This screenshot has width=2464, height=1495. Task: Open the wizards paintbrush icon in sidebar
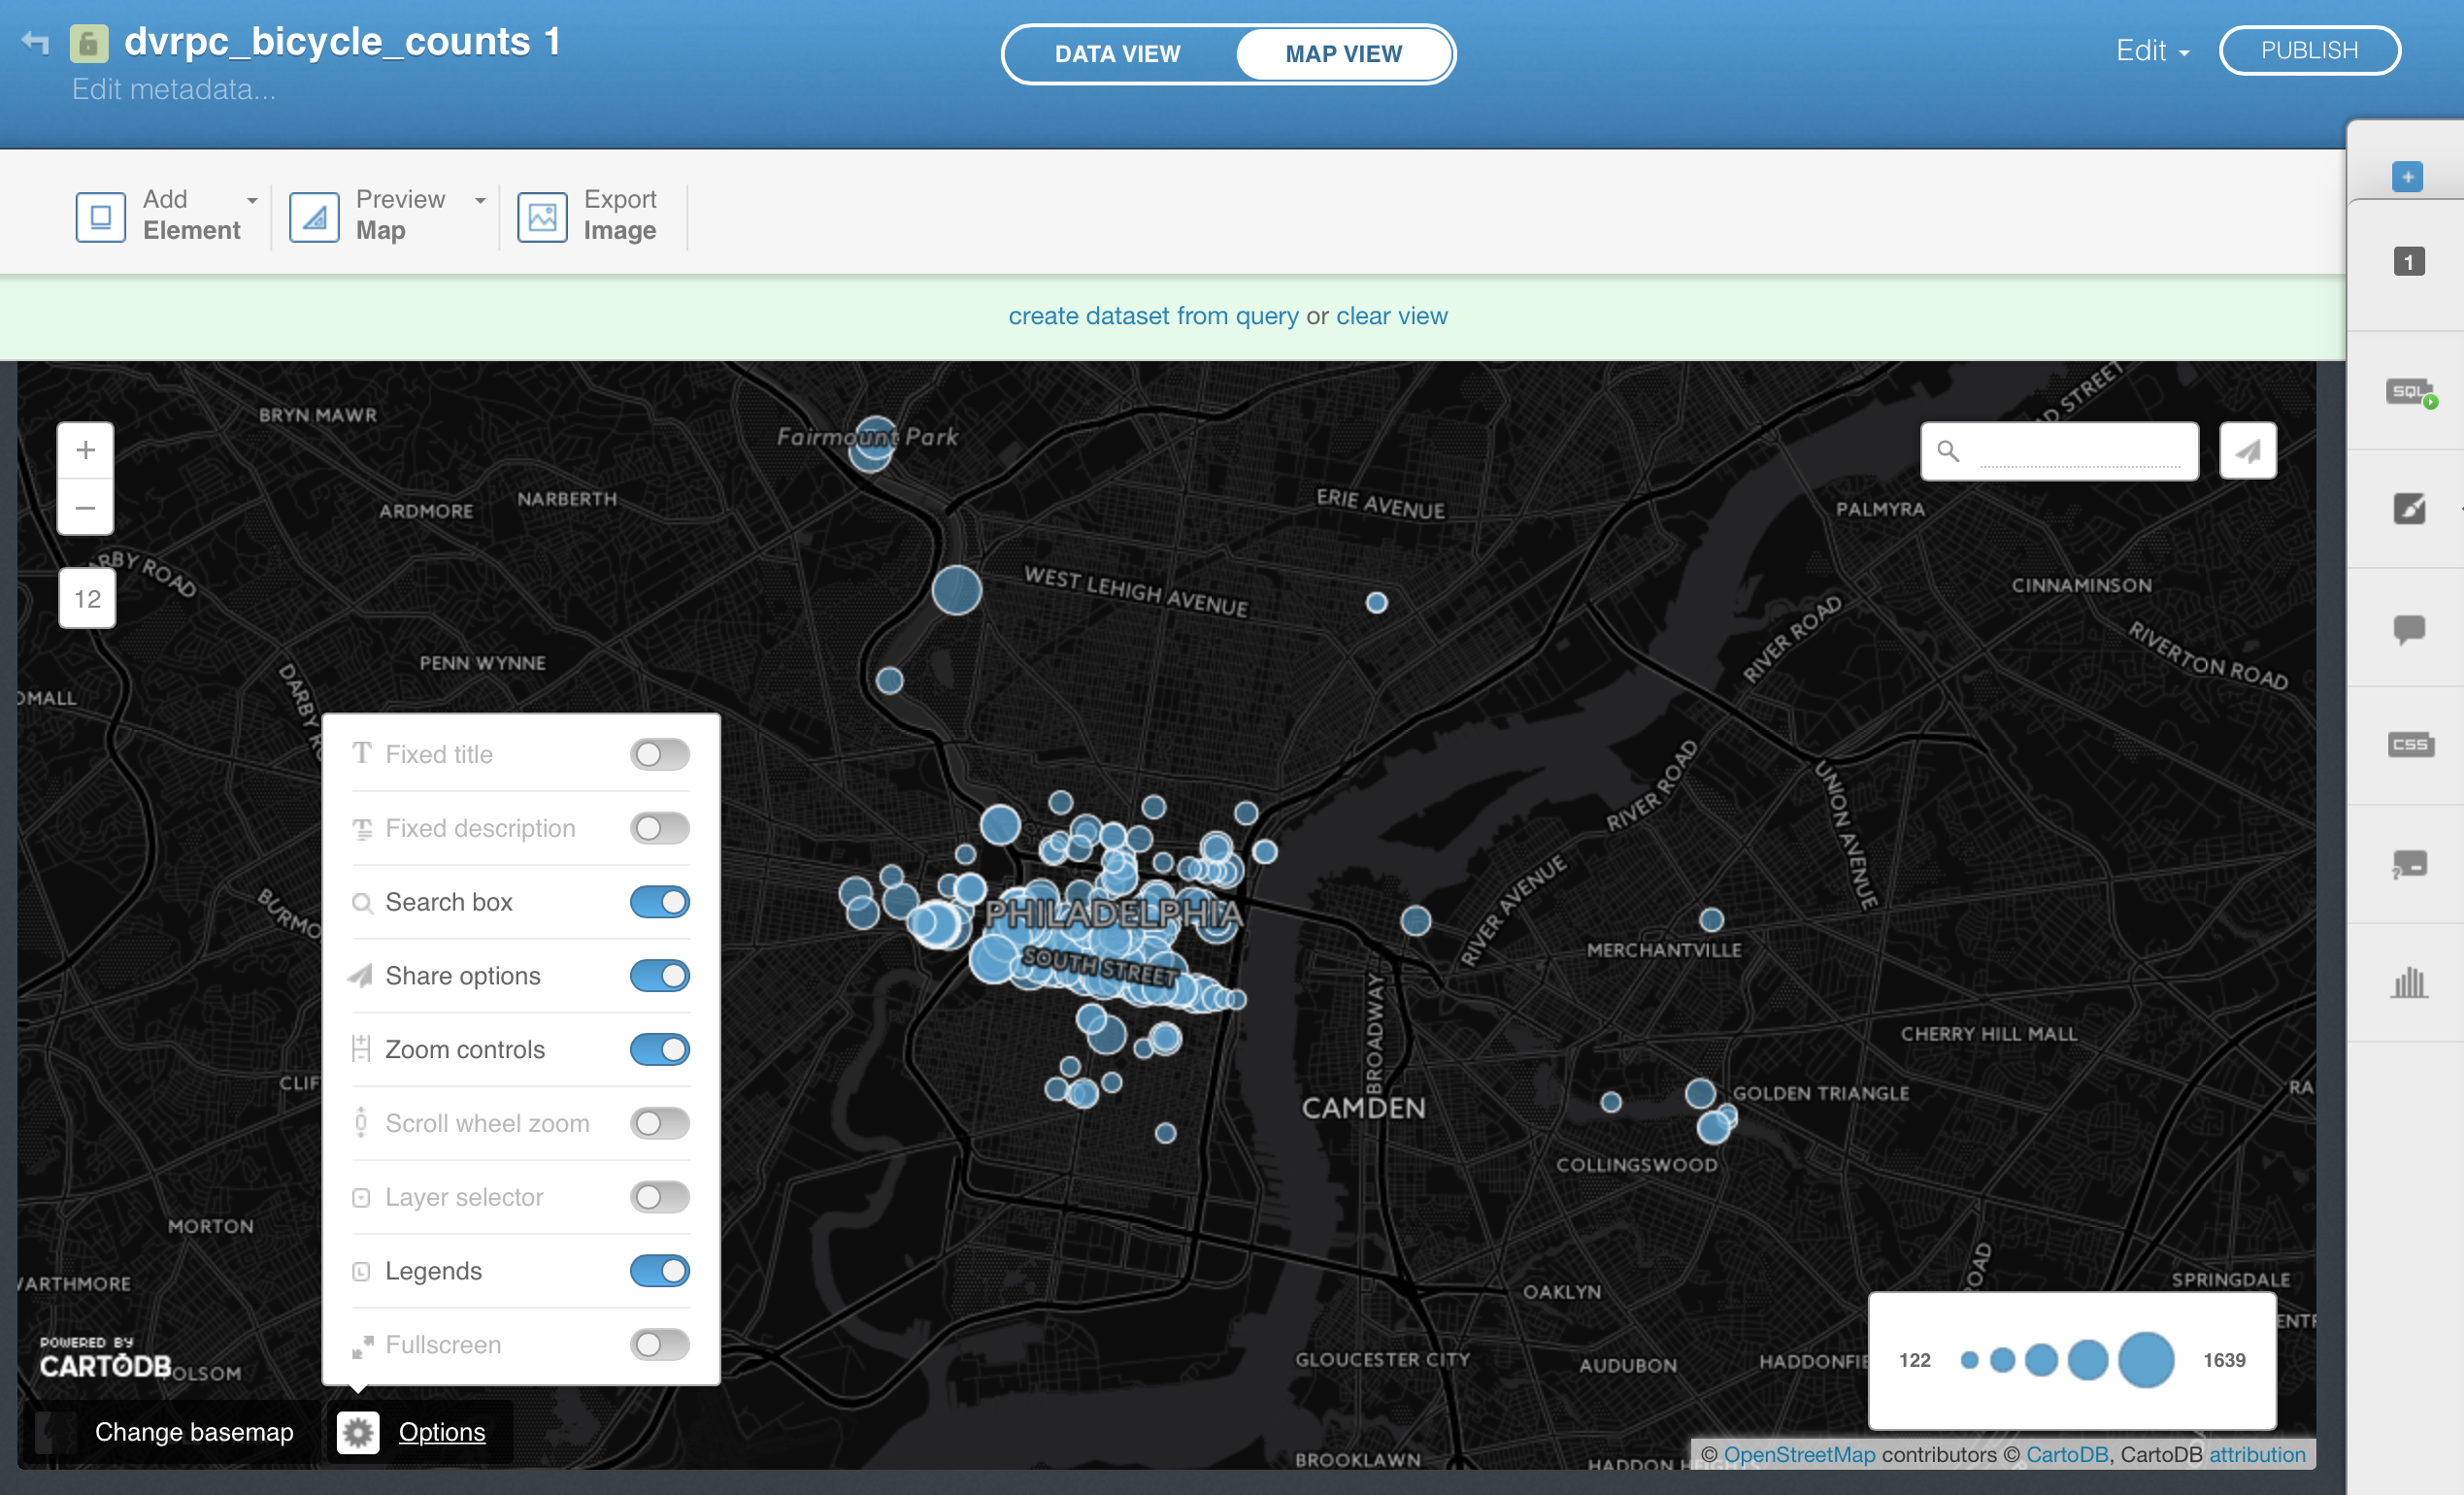pos(2409,509)
